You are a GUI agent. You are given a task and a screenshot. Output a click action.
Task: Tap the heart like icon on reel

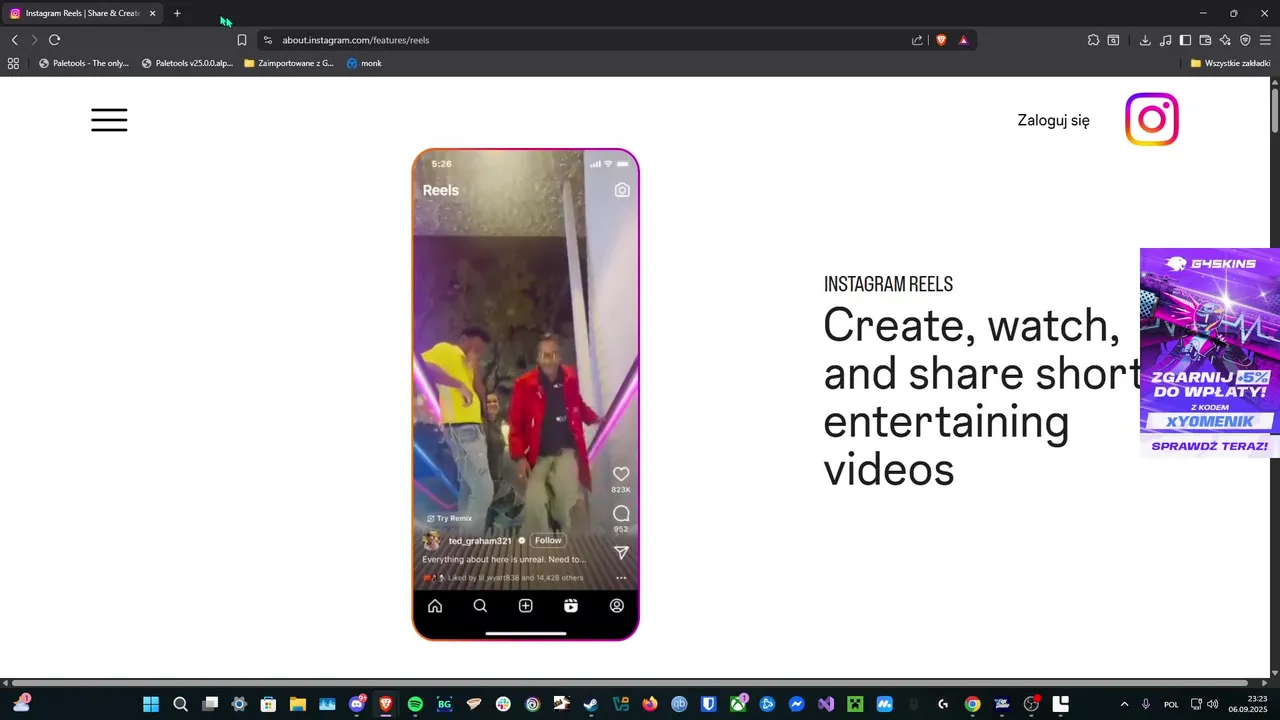tap(621, 474)
